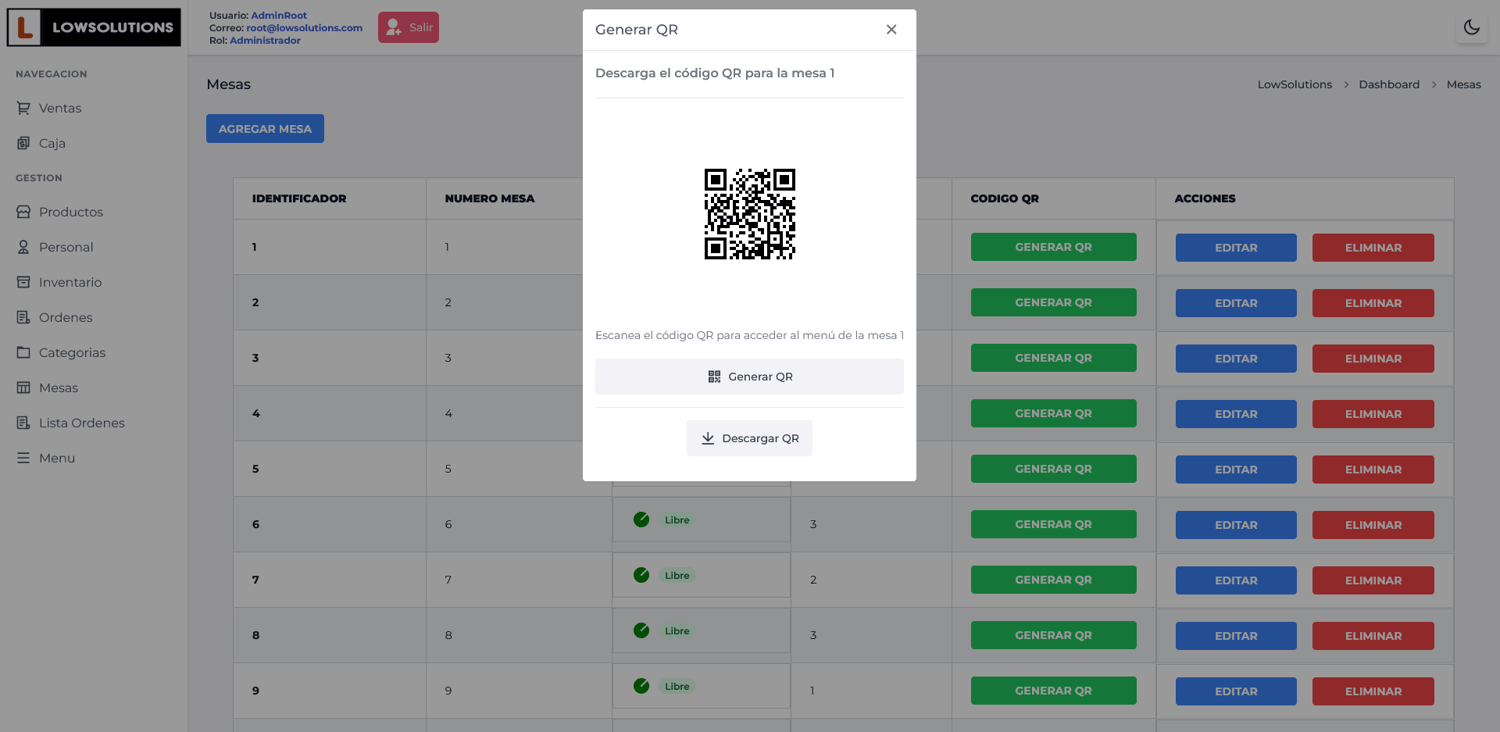The width and height of the screenshot is (1500, 732).
Task: Click the Caja icon in sidebar
Action: pyautogui.click(x=23, y=143)
